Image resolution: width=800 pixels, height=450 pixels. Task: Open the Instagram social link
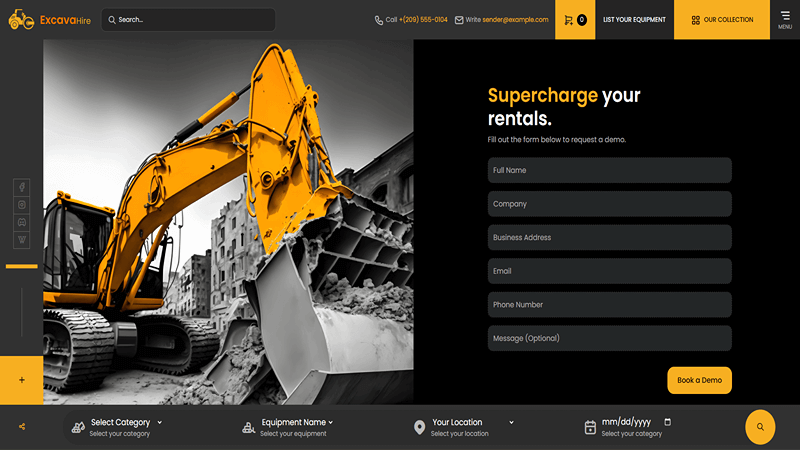point(21,205)
